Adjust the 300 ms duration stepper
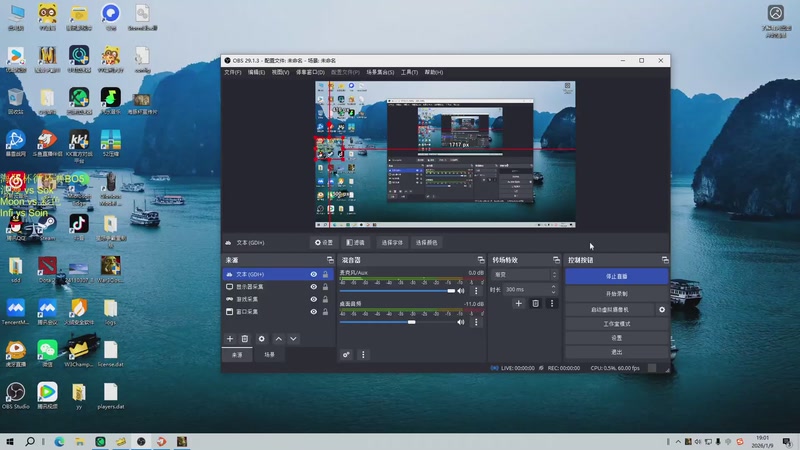Viewport: 800px width, 450px height. 554,289
